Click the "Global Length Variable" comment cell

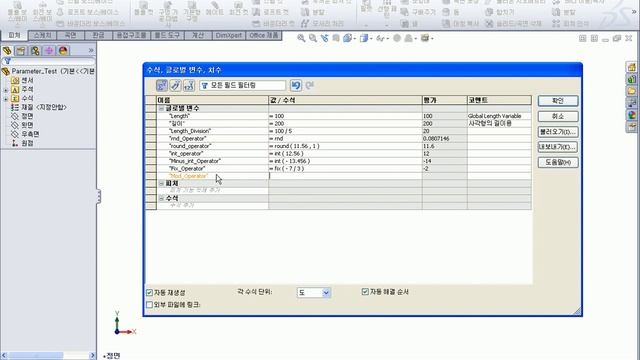pyautogui.click(x=499, y=116)
